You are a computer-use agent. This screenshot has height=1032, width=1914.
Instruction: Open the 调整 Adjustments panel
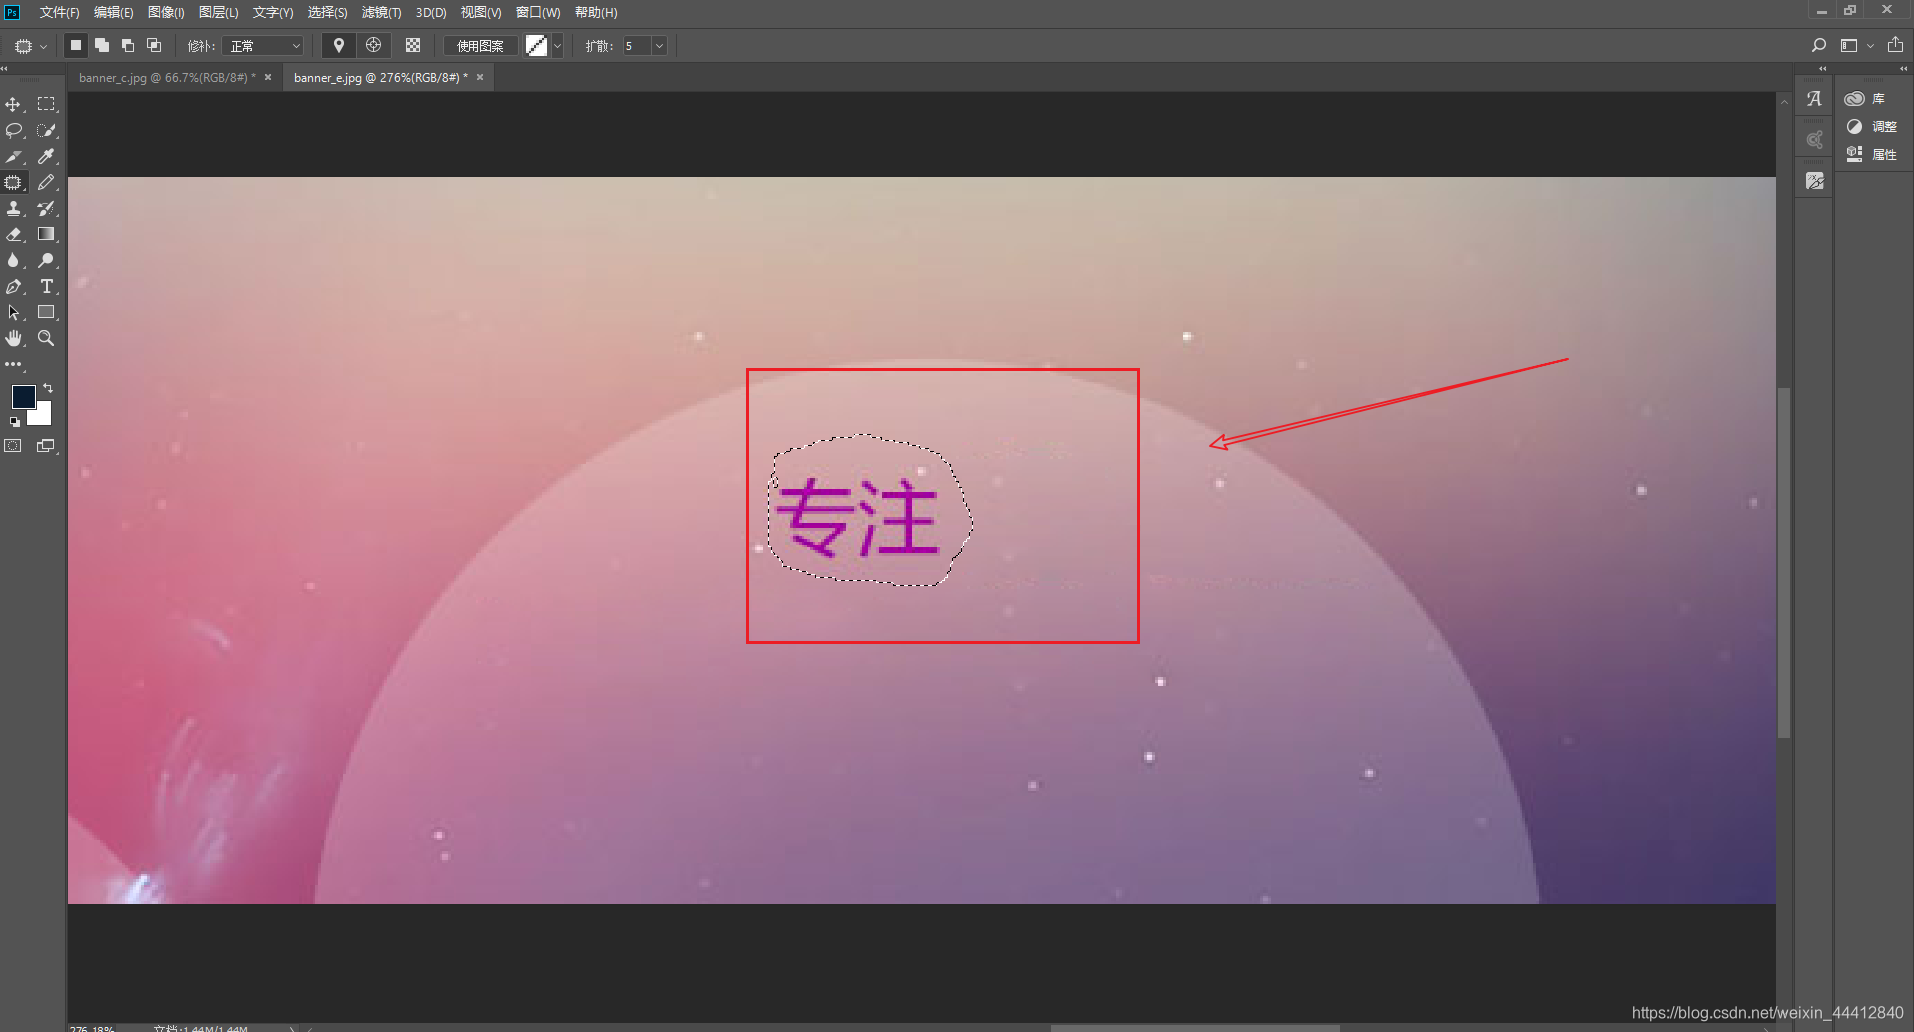pos(1873,126)
